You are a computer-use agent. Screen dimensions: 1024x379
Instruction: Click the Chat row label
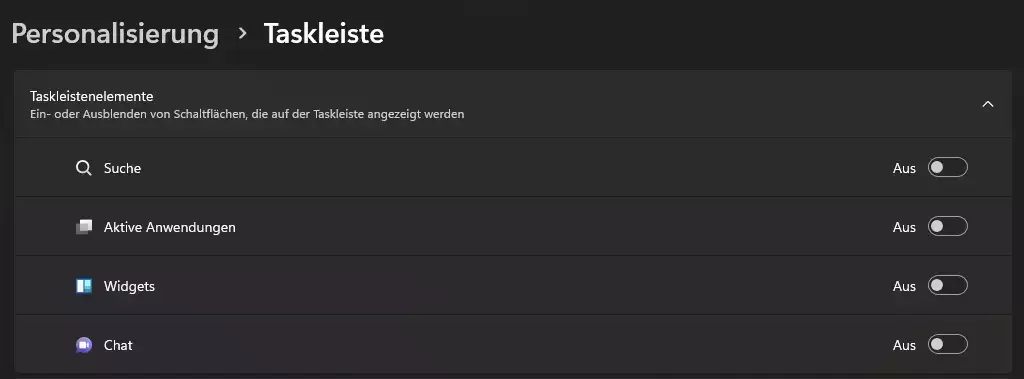coord(118,345)
